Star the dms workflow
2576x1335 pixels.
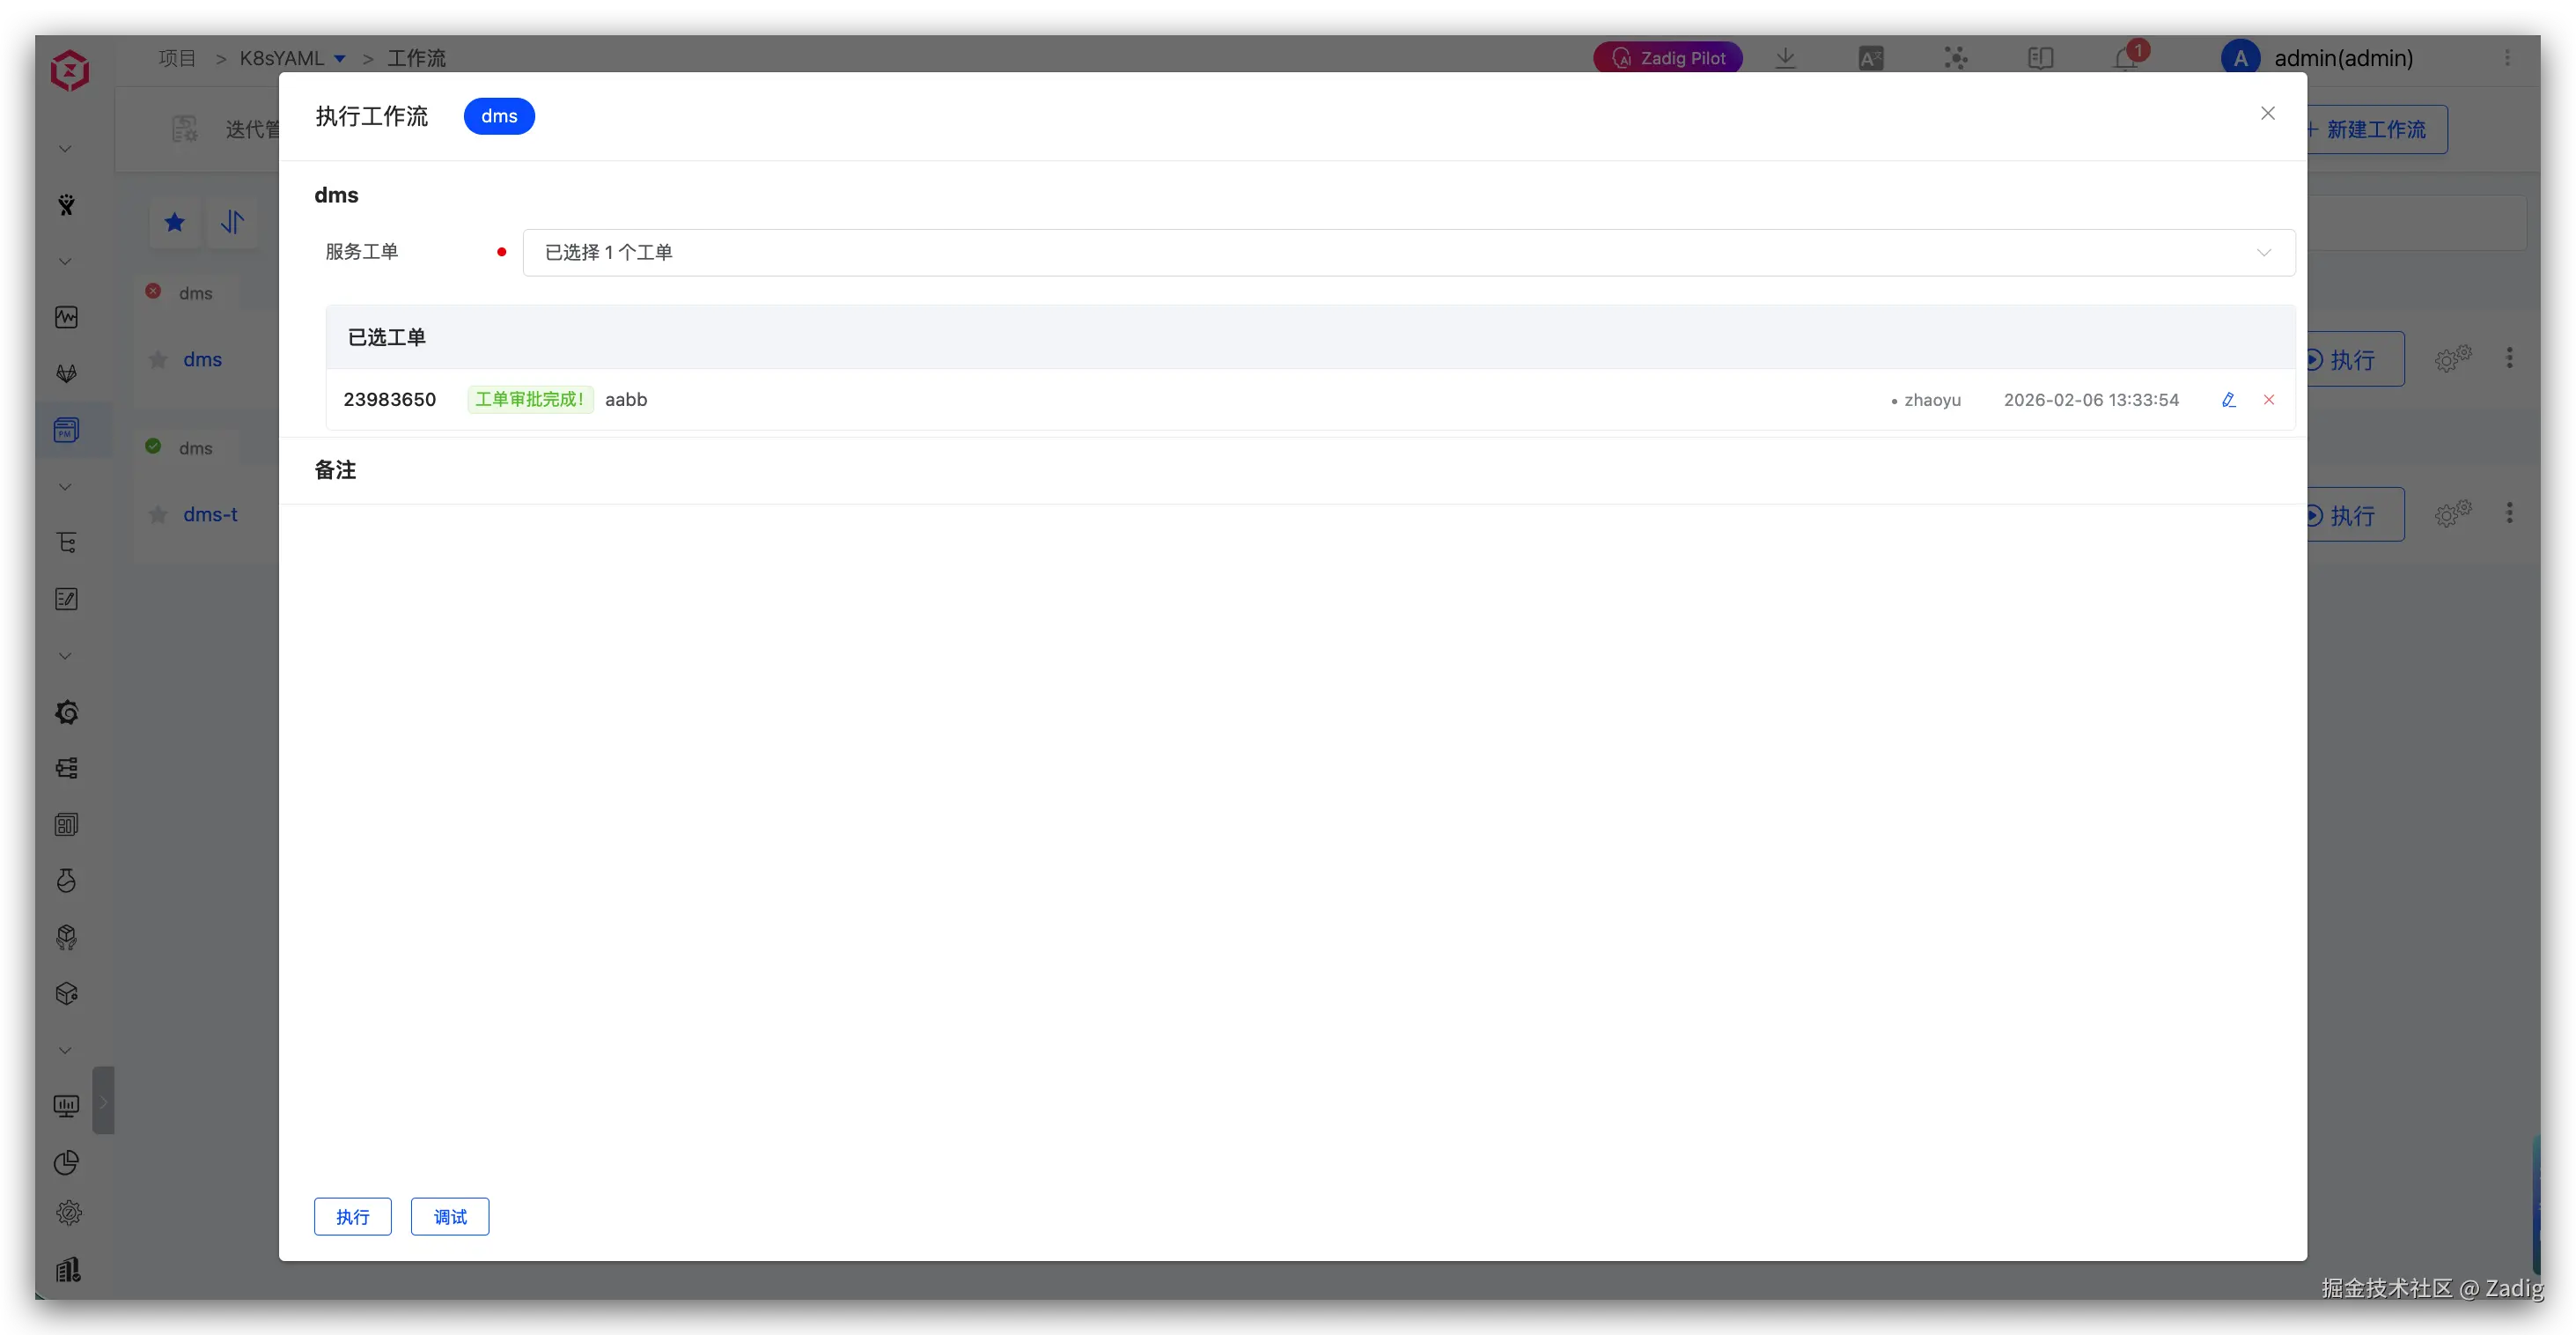(x=158, y=360)
